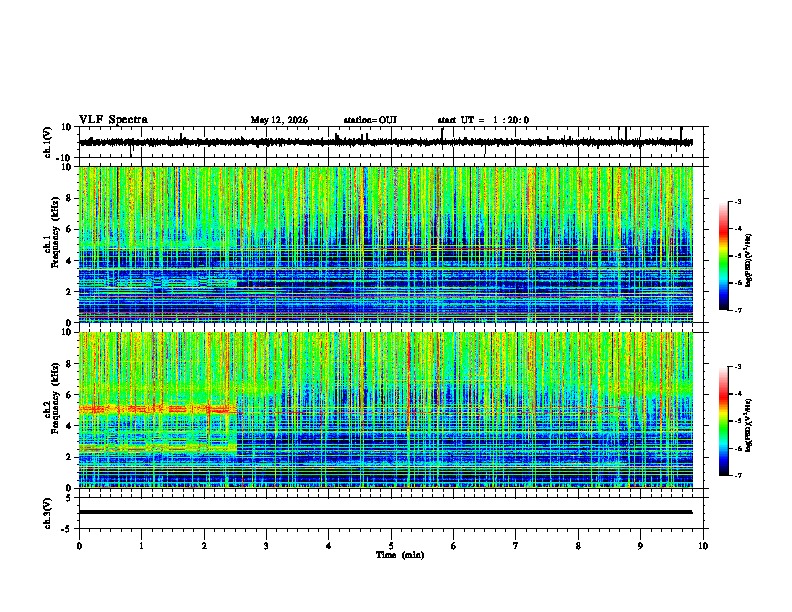Click the -7 label on ch.2 color bar
This screenshot has height=612, width=792.
(x=737, y=475)
